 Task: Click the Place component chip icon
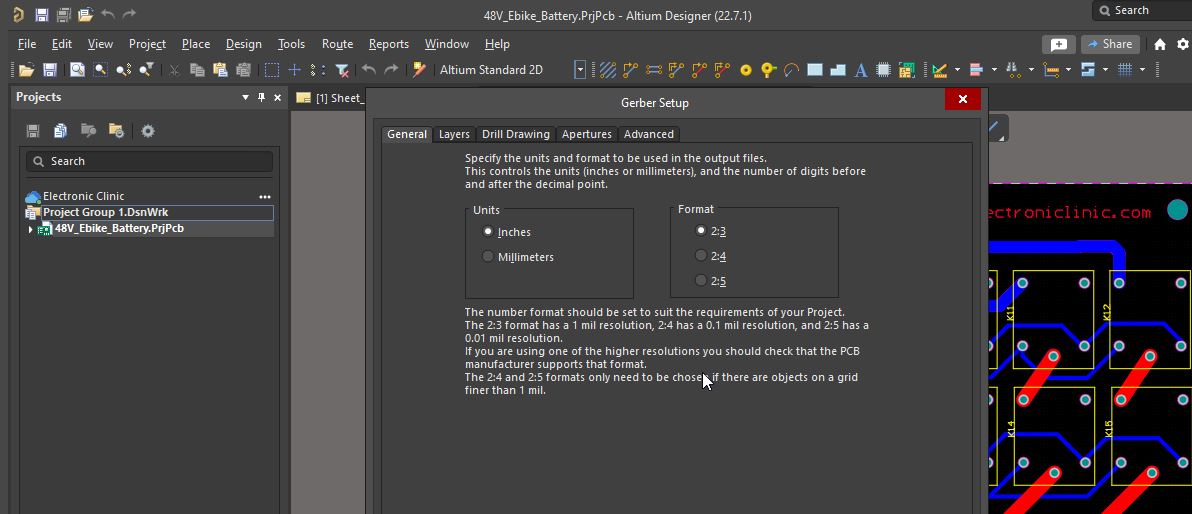click(883, 70)
